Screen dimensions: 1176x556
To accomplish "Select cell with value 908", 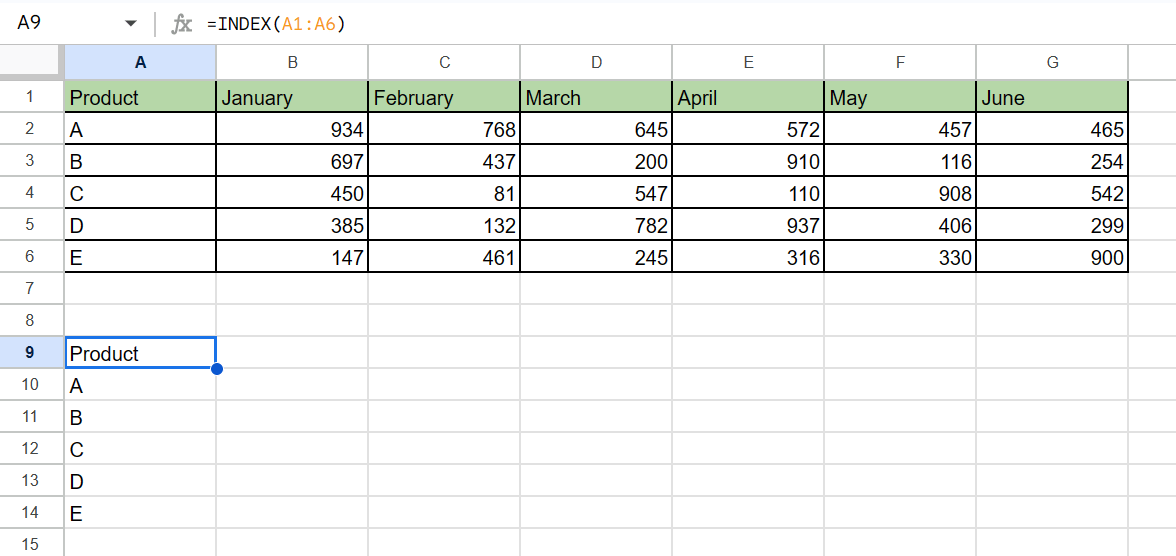I will pos(900,193).
